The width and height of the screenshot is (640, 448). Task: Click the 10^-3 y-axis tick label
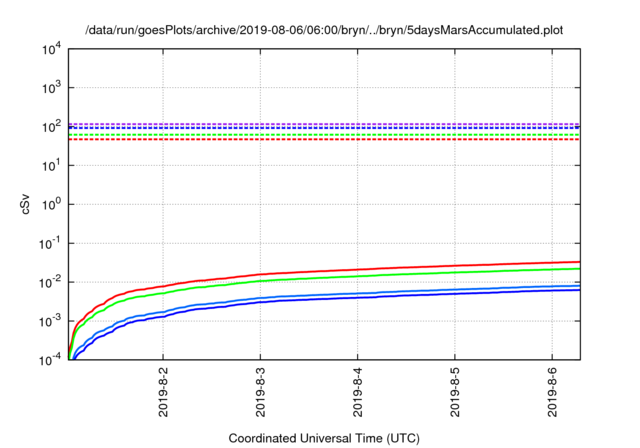[x=51, y=321]
